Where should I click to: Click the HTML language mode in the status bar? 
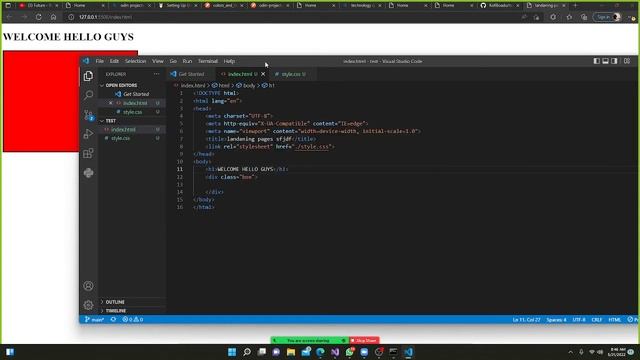(x=614, y=320)
